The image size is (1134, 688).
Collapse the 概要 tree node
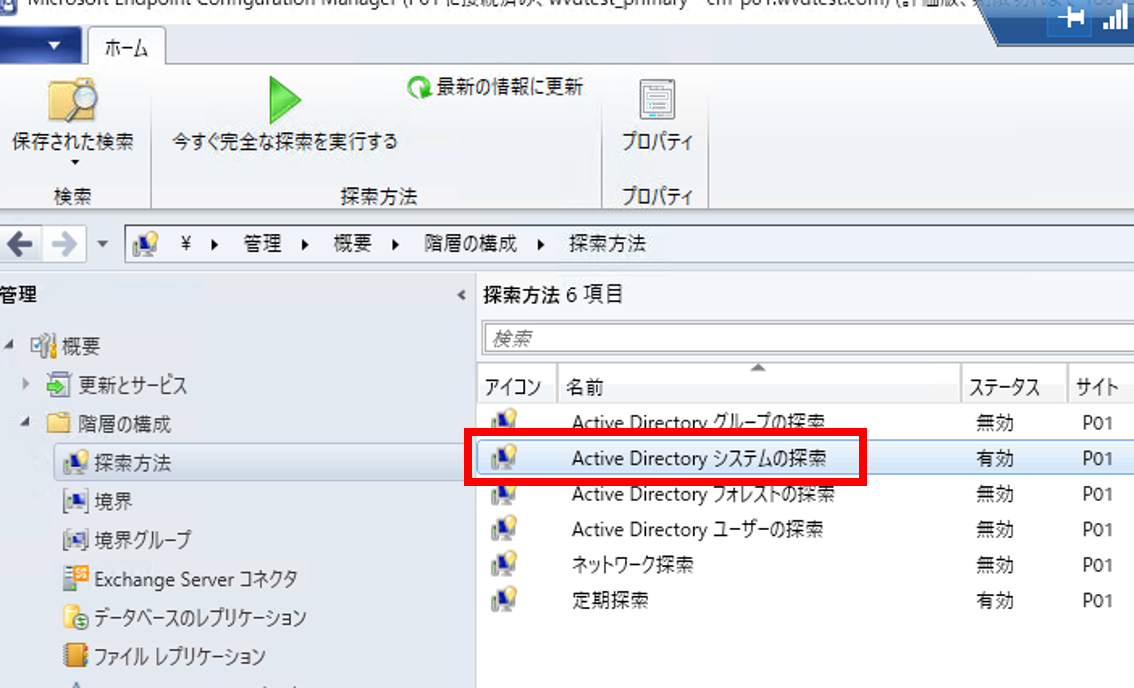click(x=9, y=345)
